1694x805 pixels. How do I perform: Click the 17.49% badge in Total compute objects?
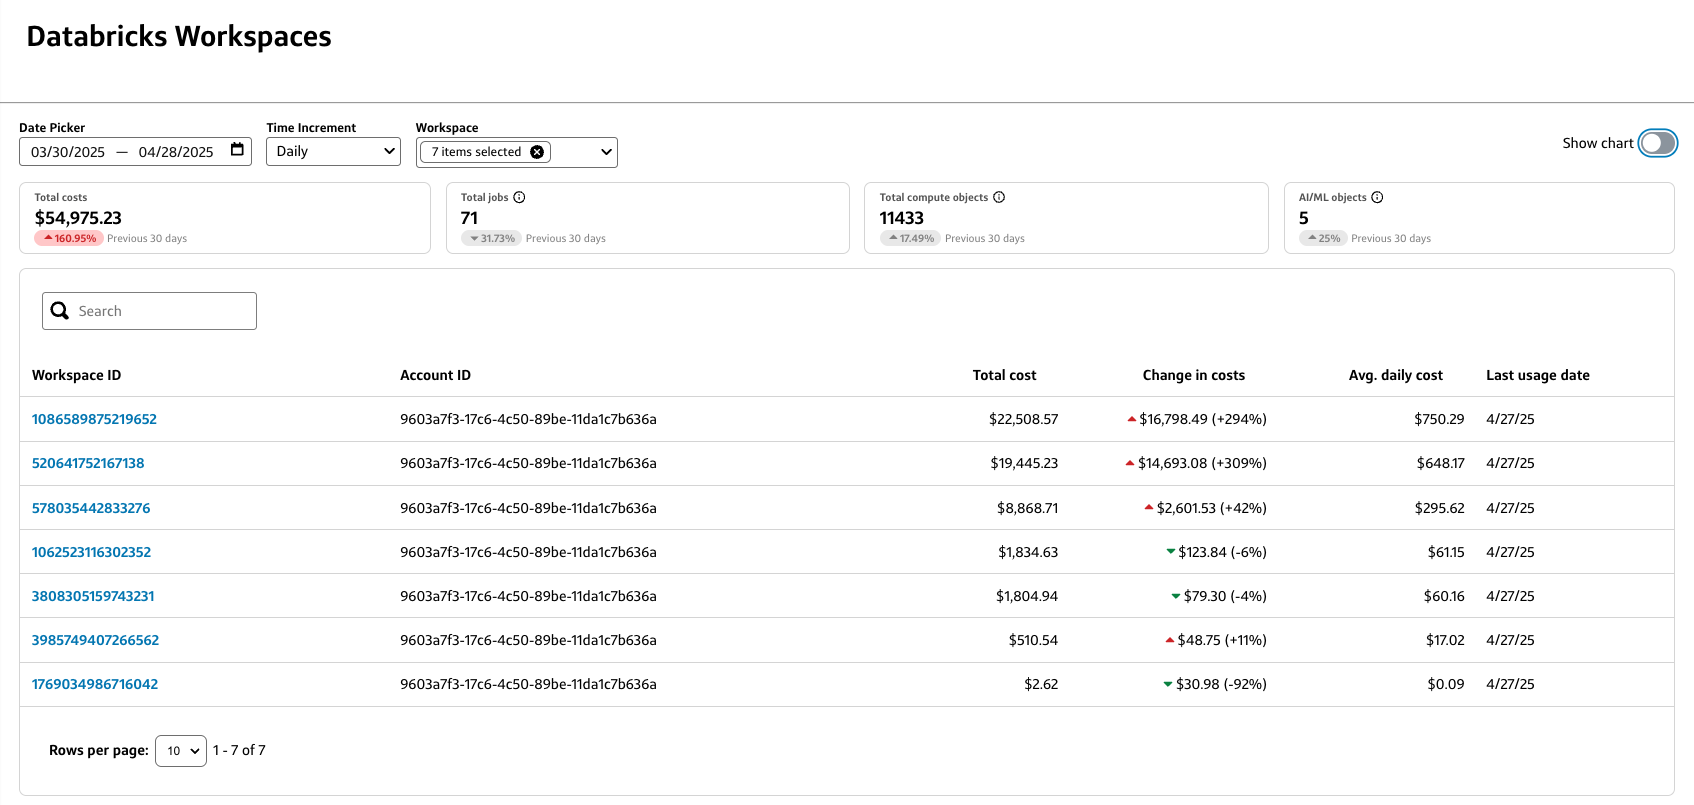tap(910, 238)
